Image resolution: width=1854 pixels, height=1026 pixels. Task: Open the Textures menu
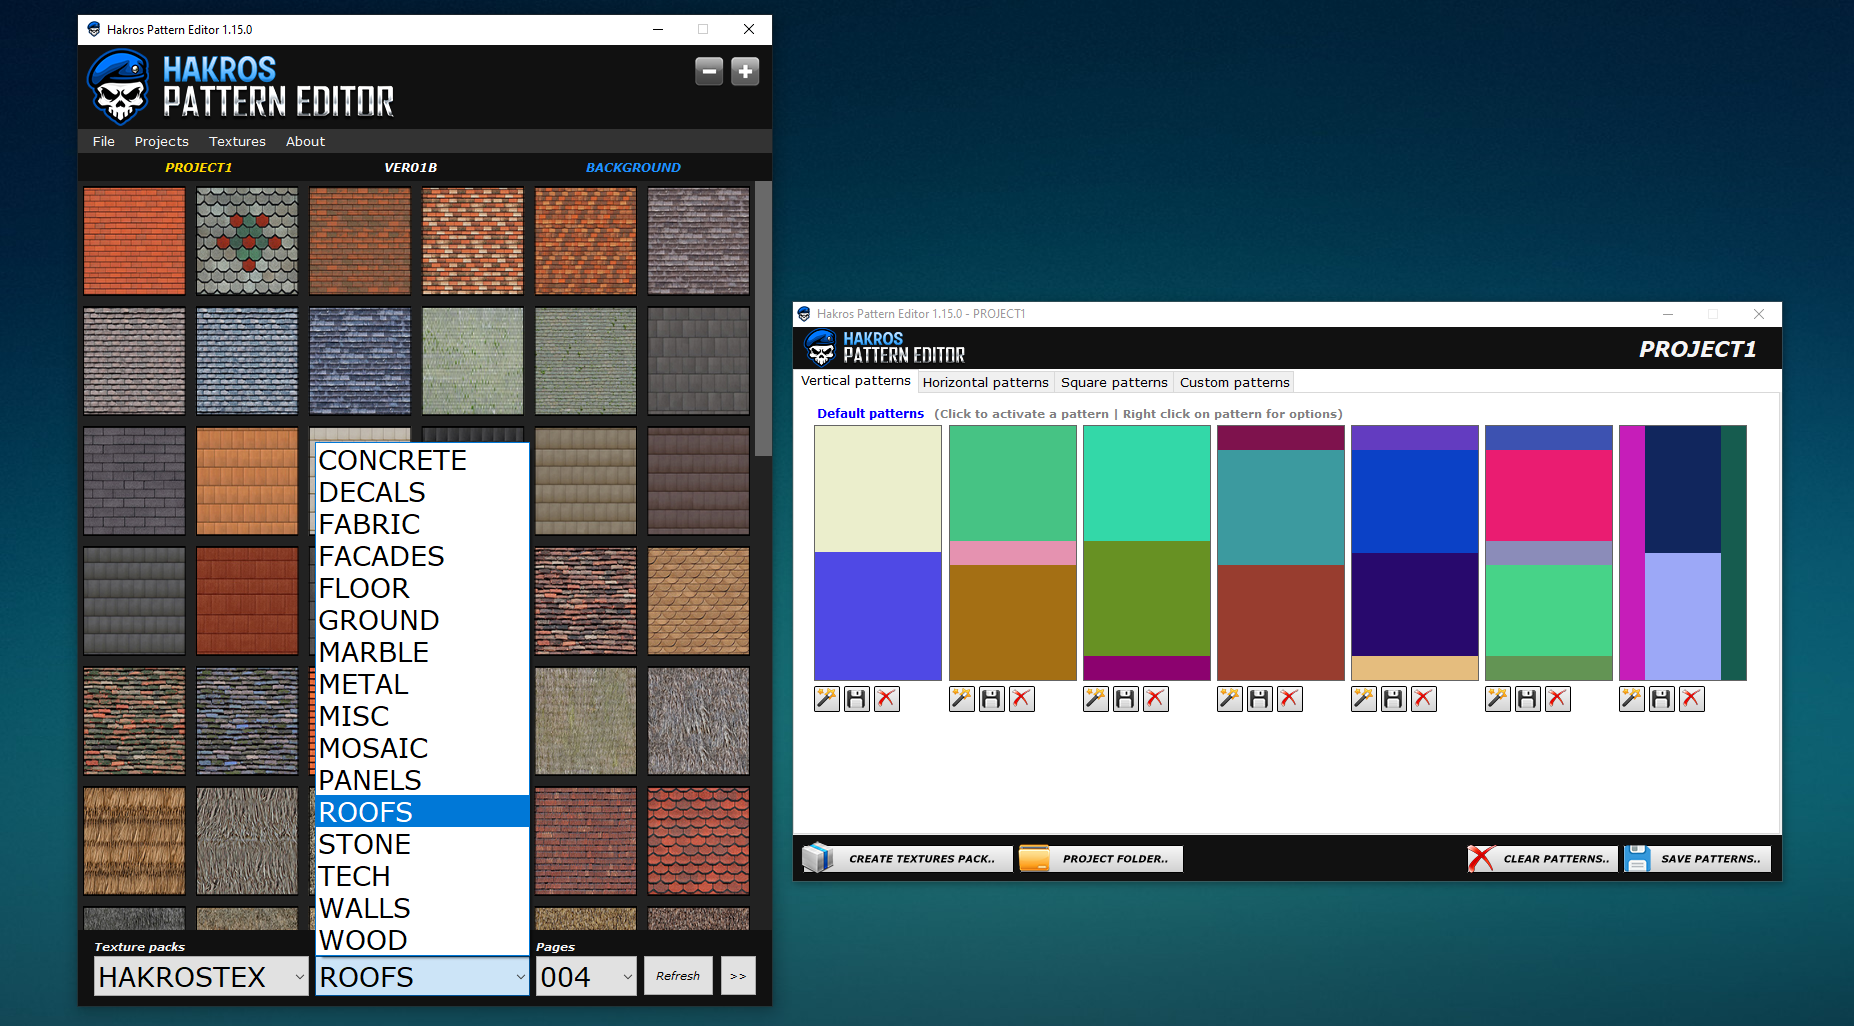(237, 141)
